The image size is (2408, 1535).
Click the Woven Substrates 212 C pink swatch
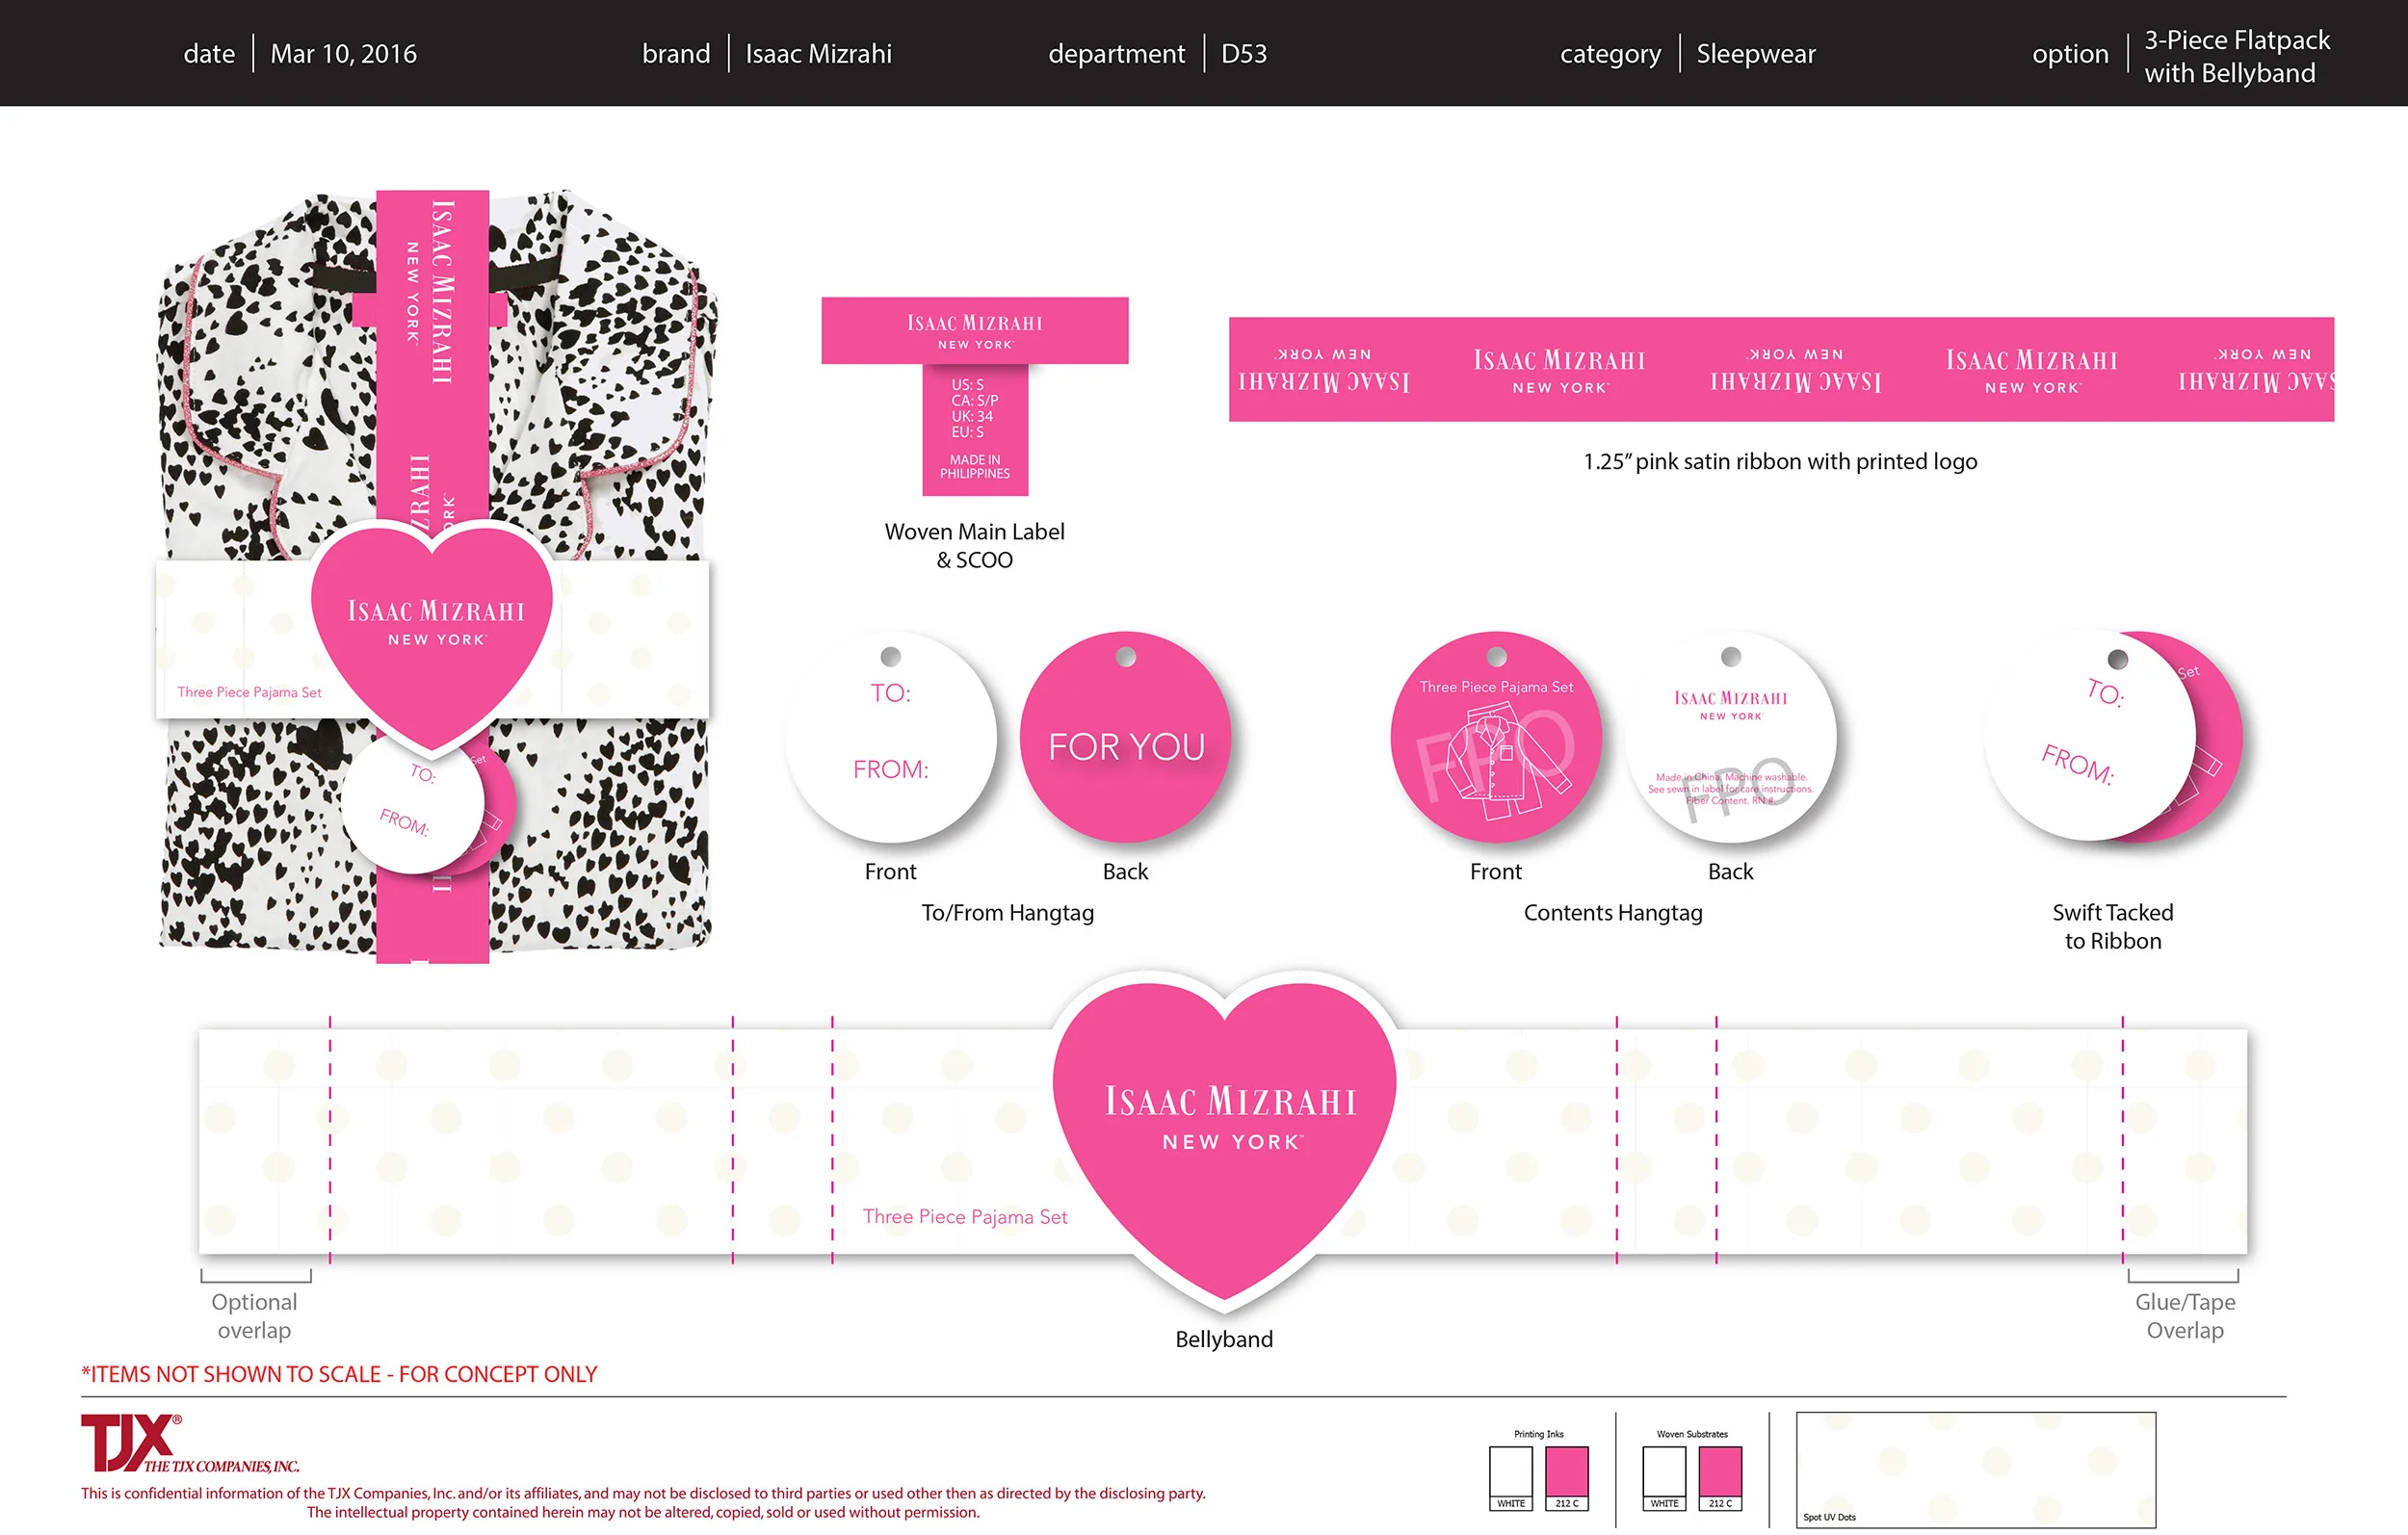(x=1720, y=1471)
